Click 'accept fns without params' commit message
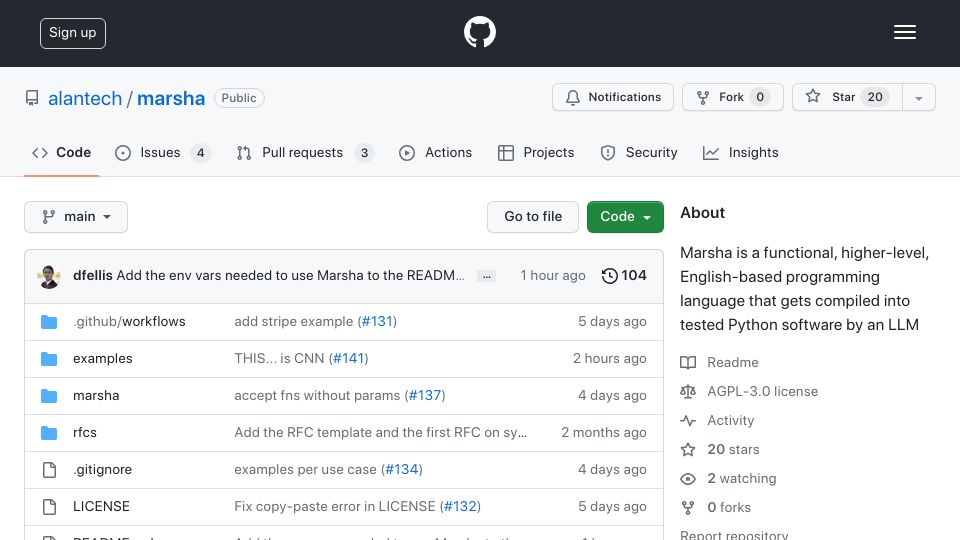 coord(317,396)
